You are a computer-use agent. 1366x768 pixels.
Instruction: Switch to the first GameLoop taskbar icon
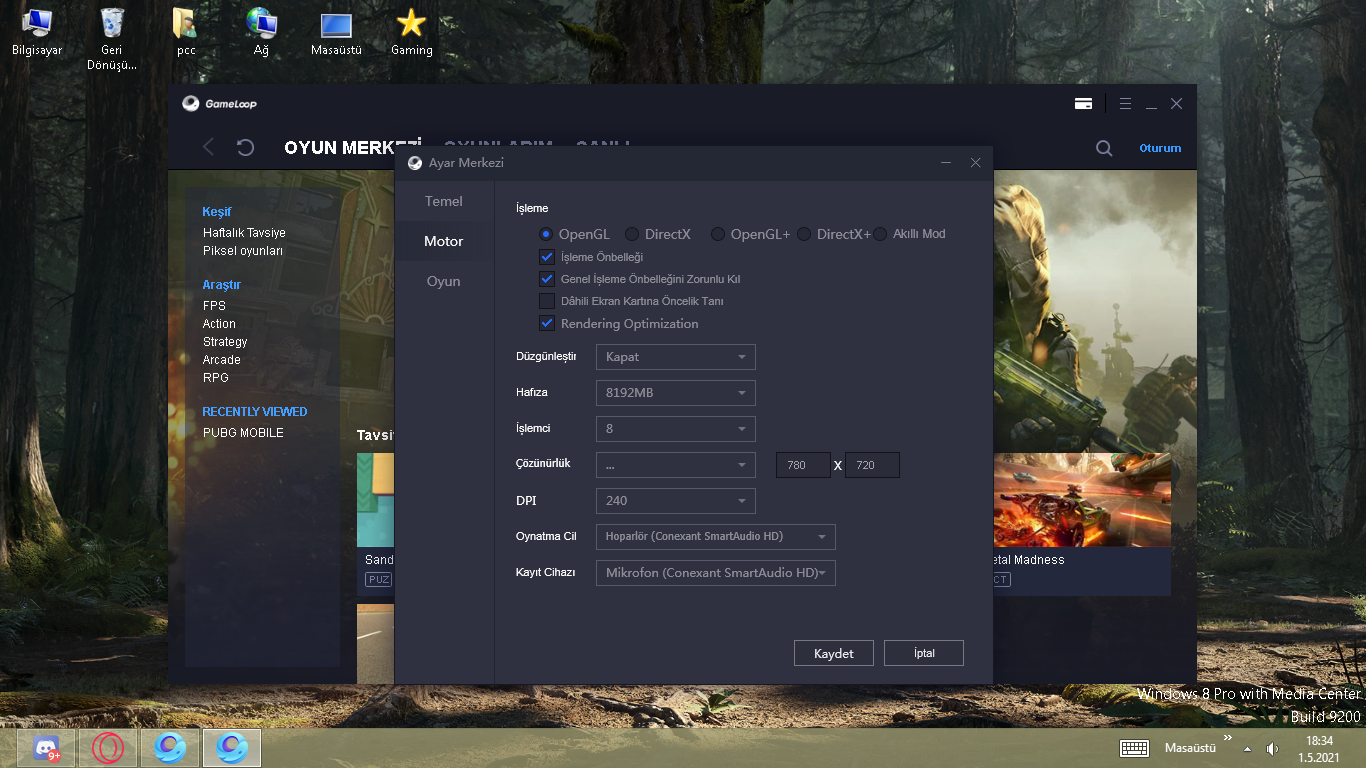click(170, 748)
